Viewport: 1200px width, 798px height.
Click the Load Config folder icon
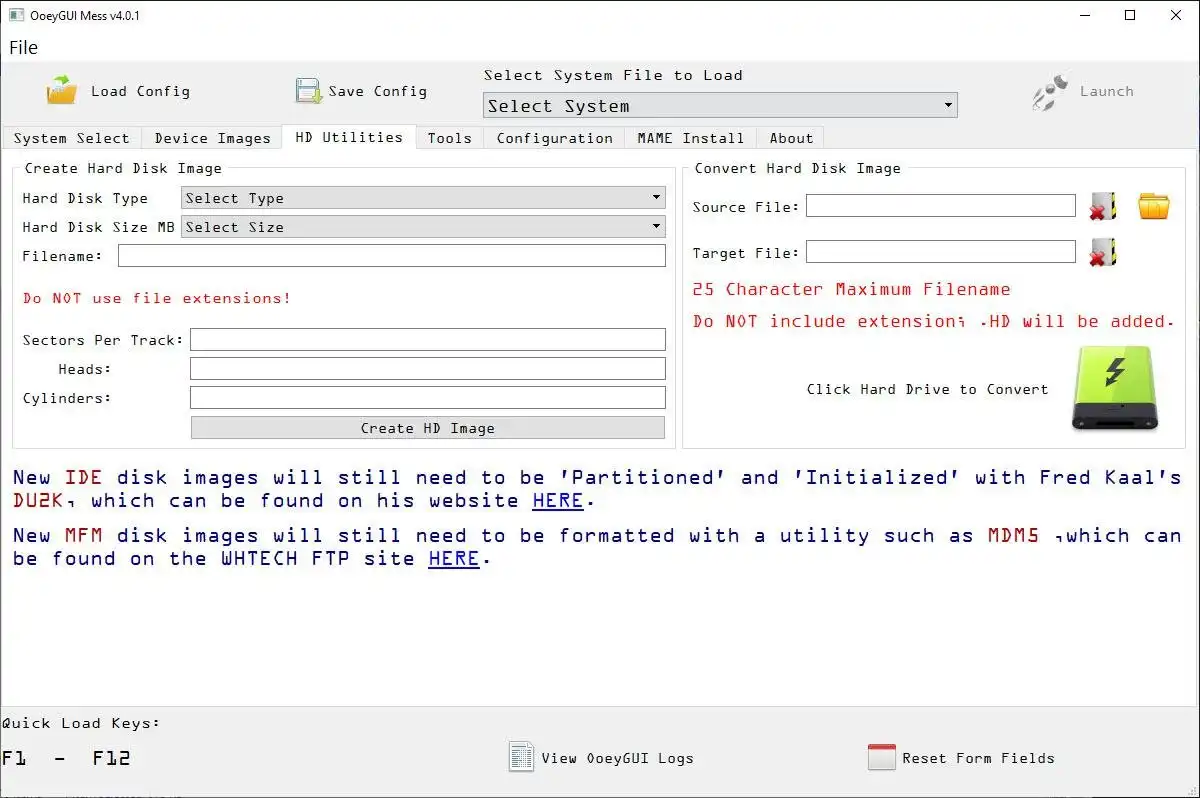pyautogui.click(x=62, y=90)
